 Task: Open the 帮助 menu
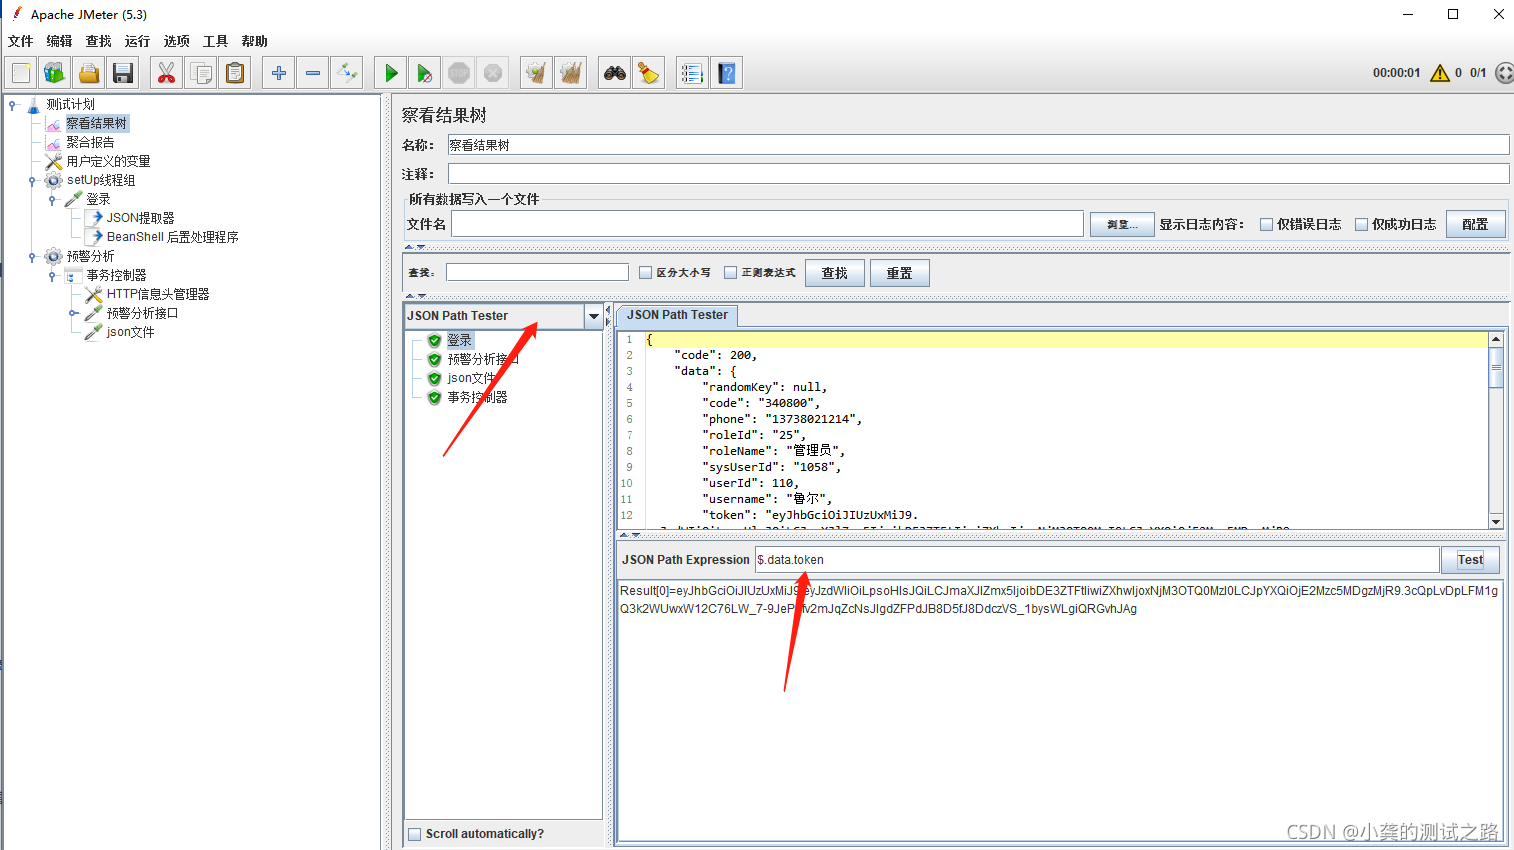coord(254,41)
